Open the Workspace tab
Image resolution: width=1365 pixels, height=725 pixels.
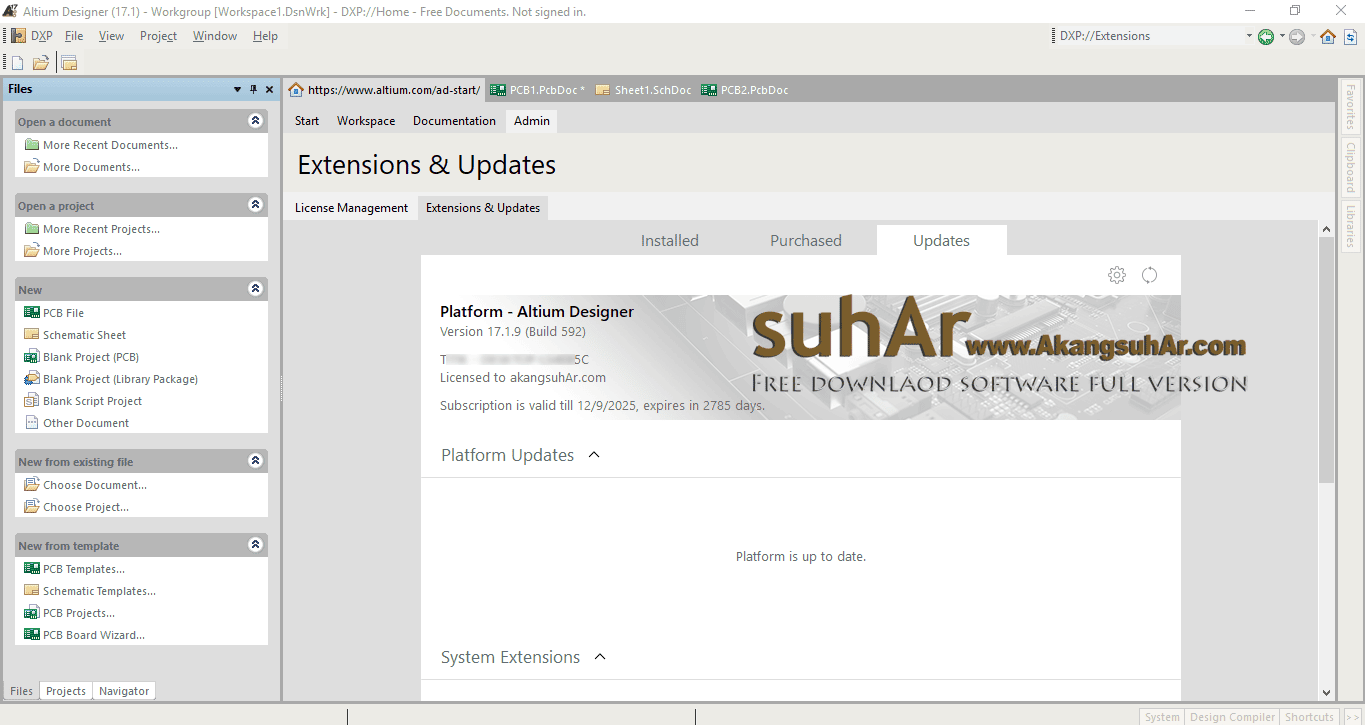pyautogui.click(x=366, y=121)
